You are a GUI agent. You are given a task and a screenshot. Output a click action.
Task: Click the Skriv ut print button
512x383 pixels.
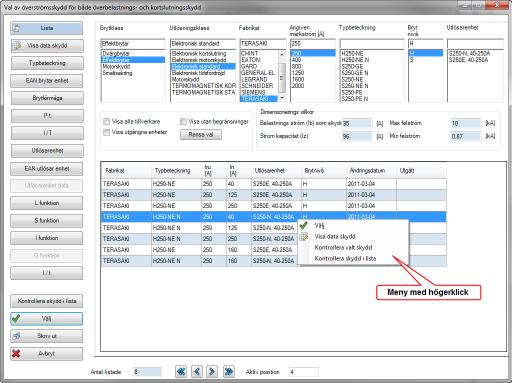coord(47,336)
